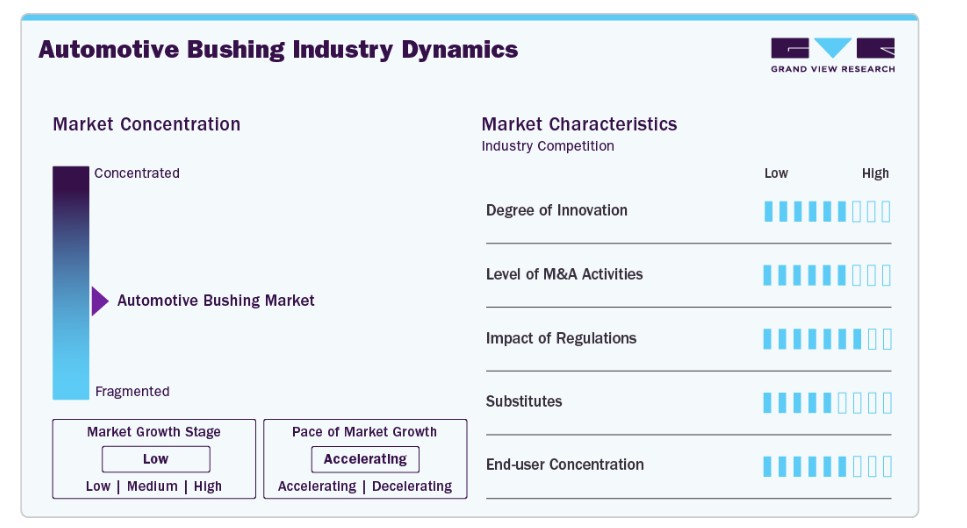Click the End-user Concentration rating bars
The height and width of the screenshot is (528, 967).
827,466
